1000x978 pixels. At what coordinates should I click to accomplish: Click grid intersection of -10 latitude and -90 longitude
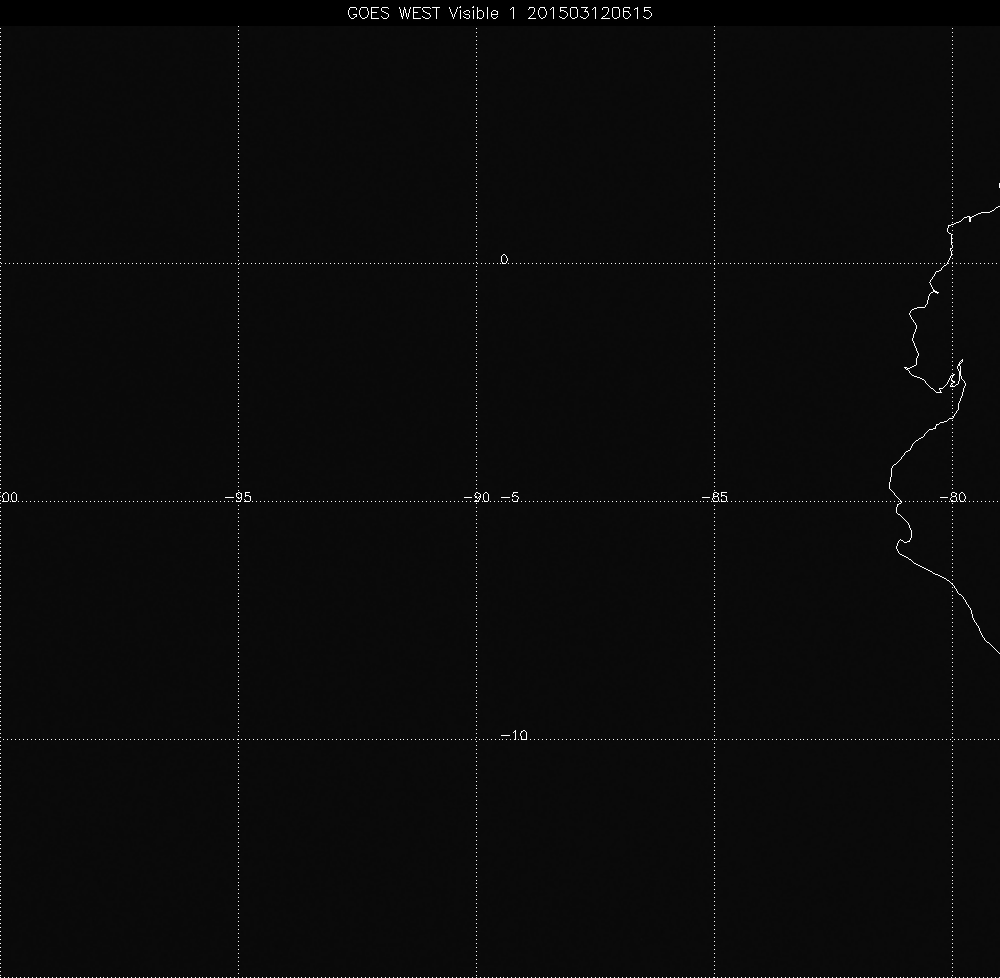[476, 739]
